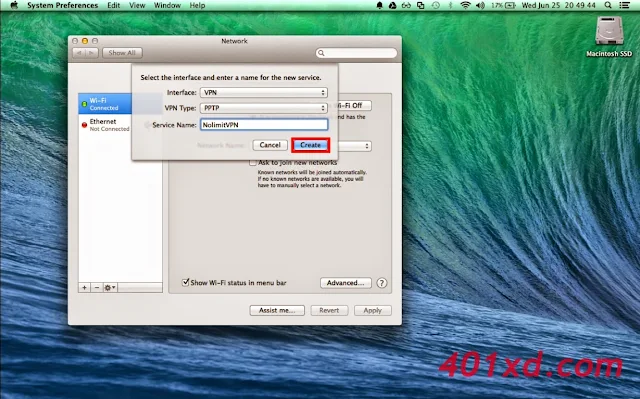Open the gear action menu below services

(x=110, y=288)
